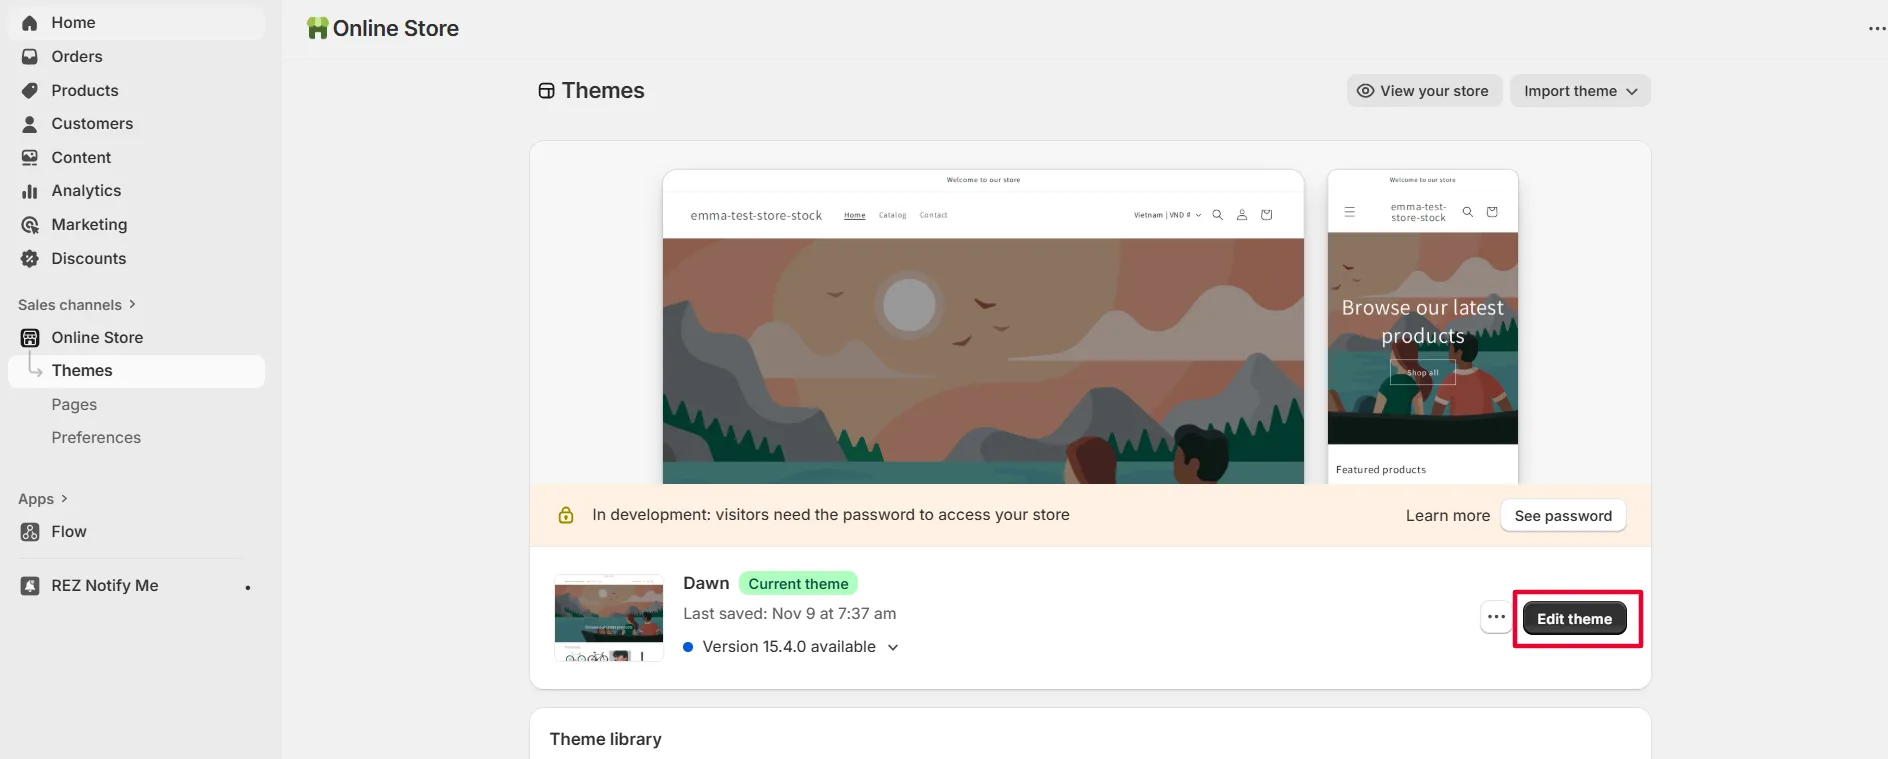Click the cart icon in the desktop theme preview

click(x=1266, y=215)
